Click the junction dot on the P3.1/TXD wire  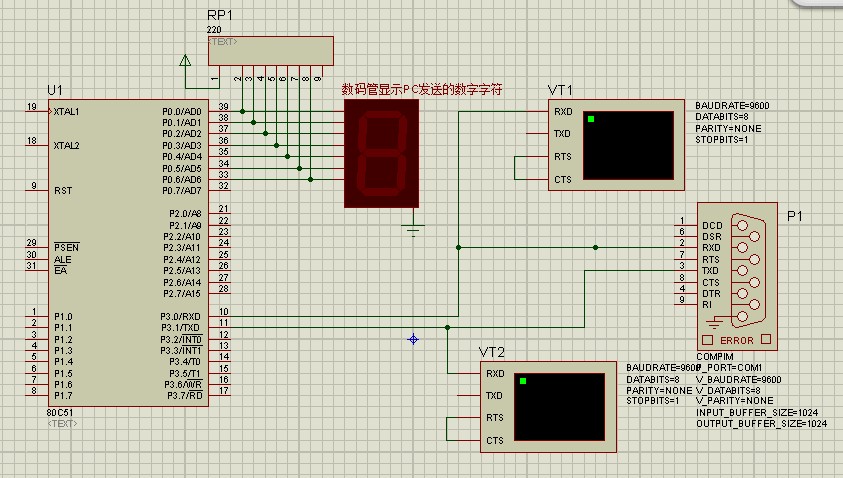coord(447,327)
